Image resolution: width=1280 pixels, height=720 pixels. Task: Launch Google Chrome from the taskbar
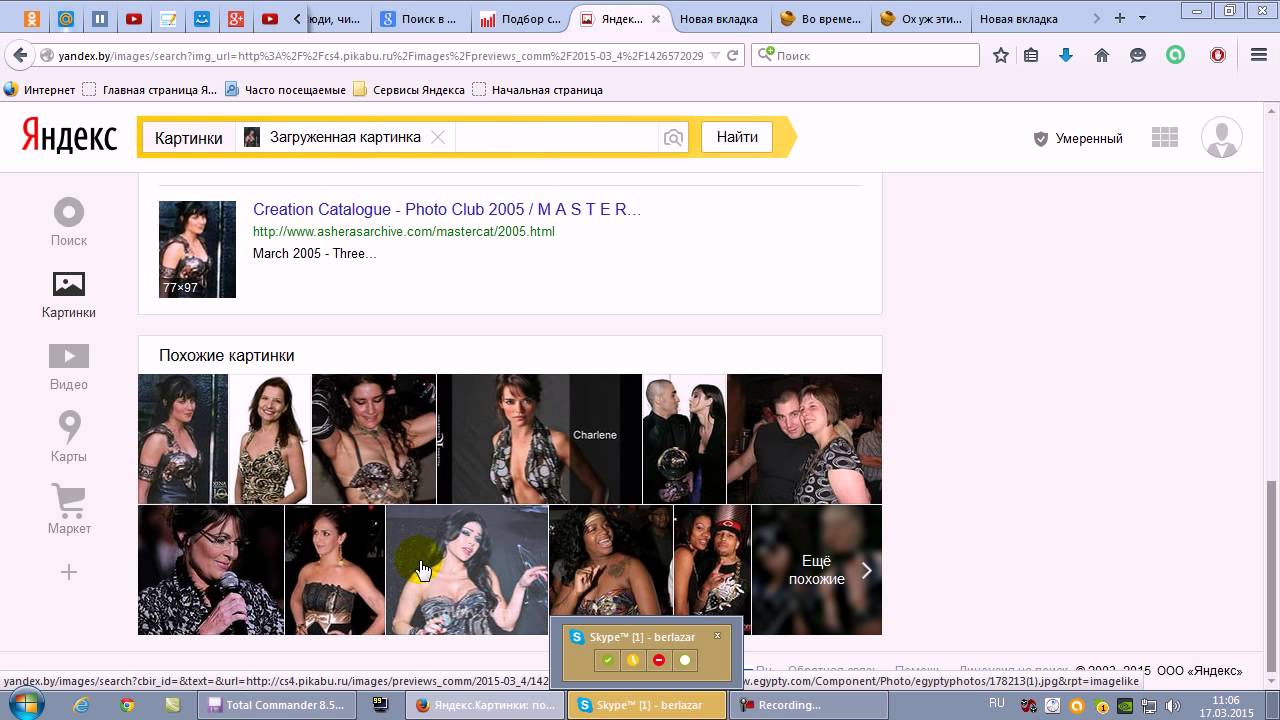click(x=127, y=705)
